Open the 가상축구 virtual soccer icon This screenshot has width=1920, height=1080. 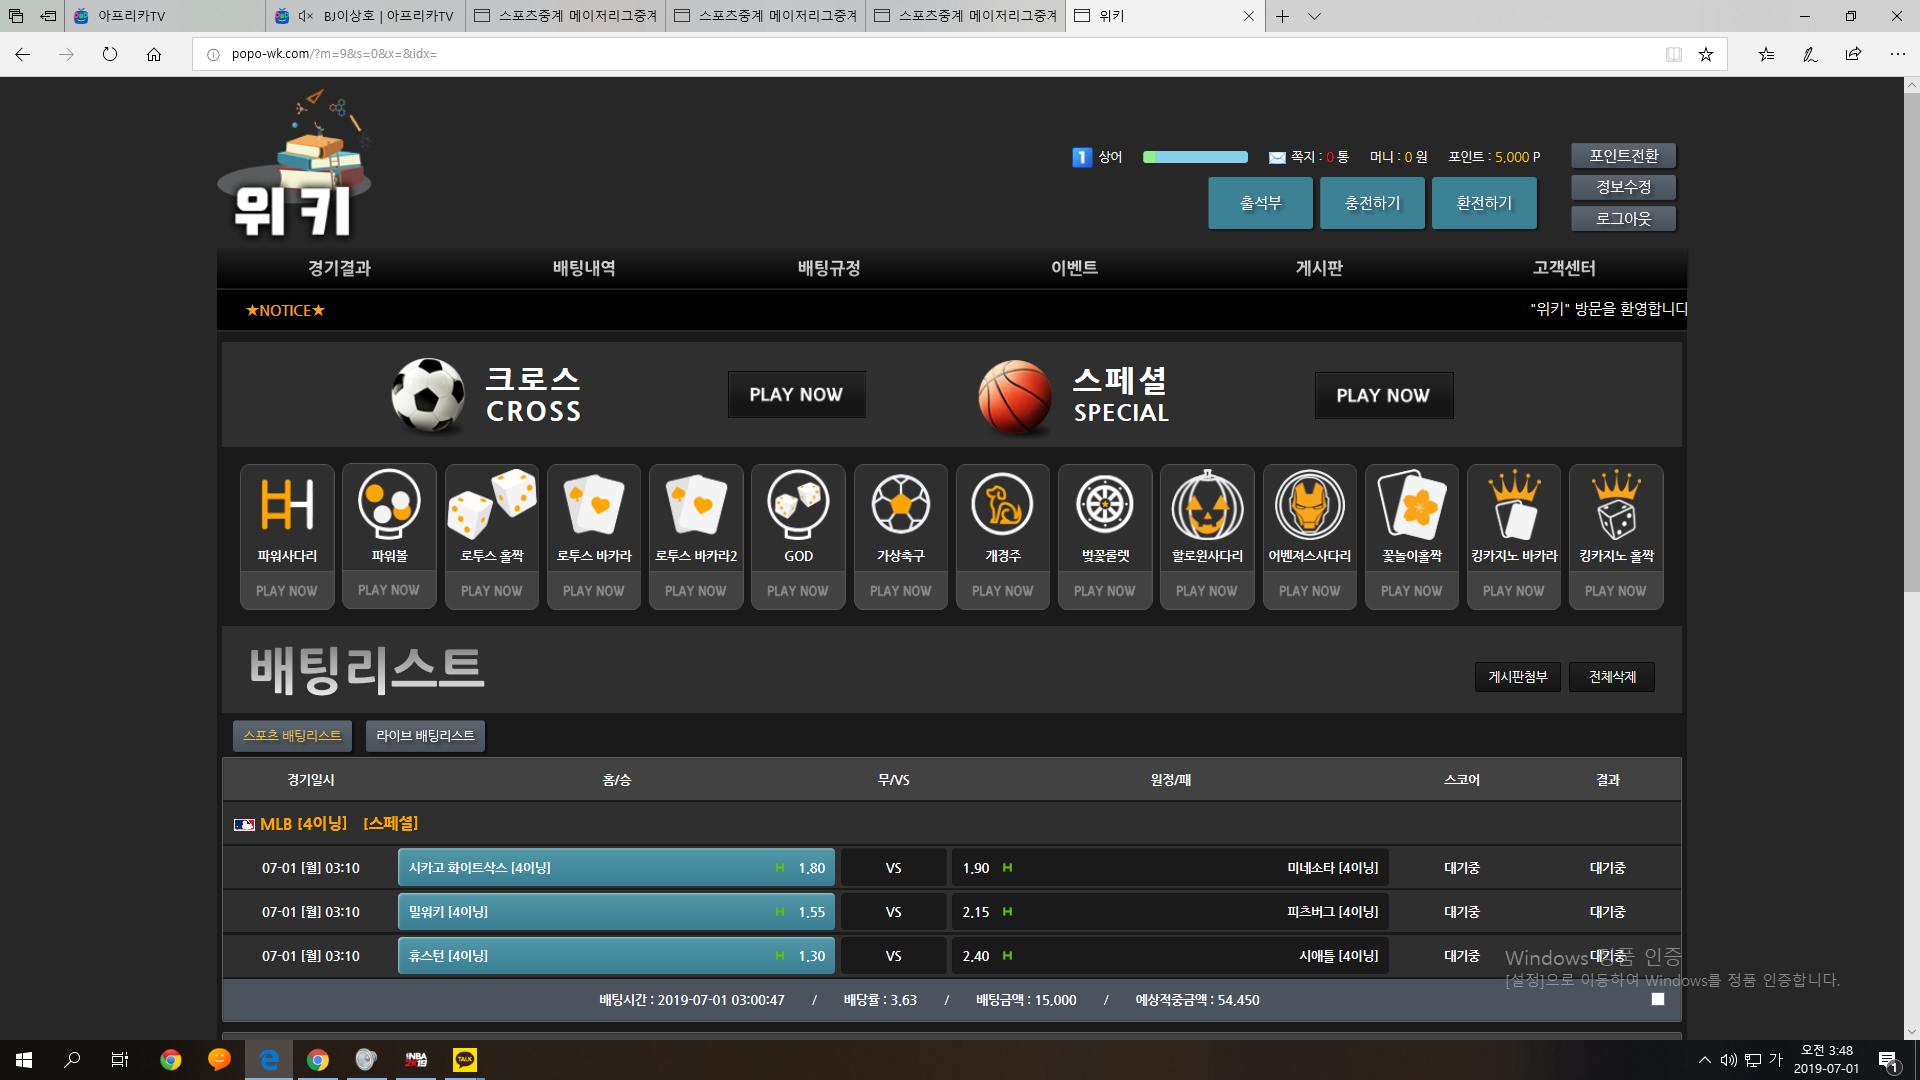point(900,505)
